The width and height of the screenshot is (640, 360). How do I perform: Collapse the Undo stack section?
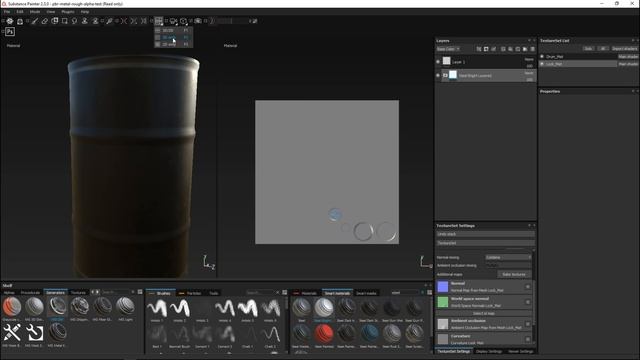point(485,234)
